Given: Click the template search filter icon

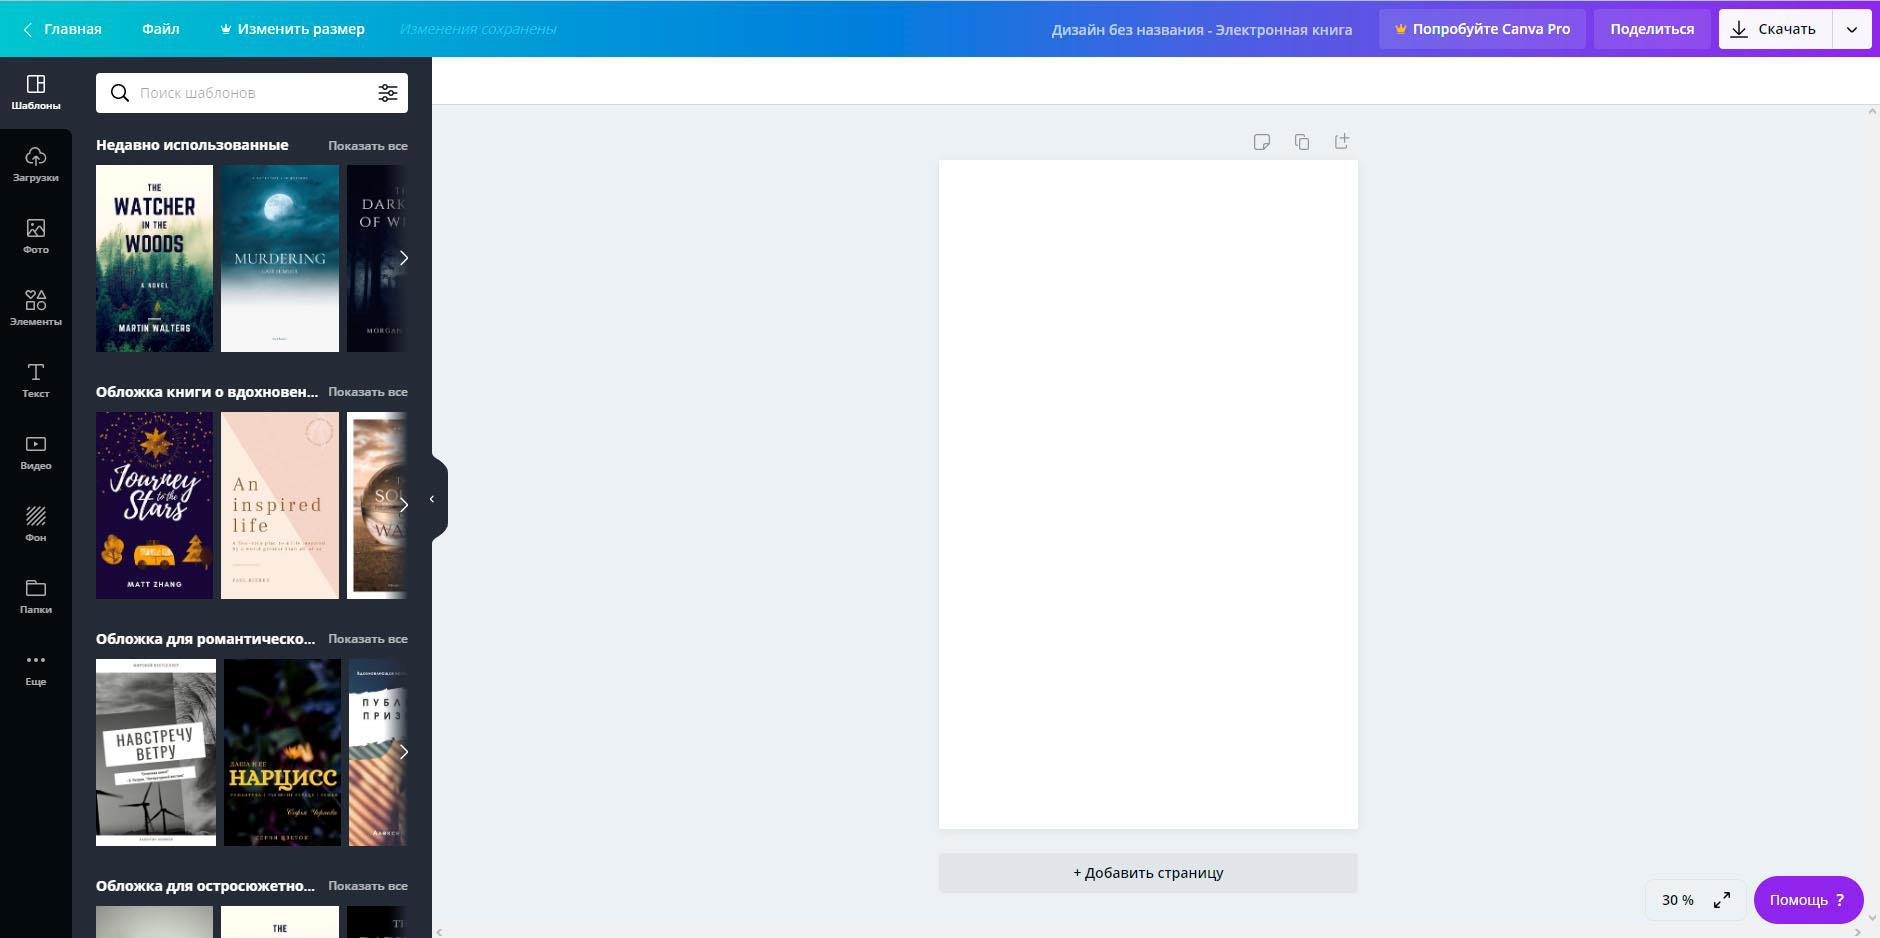Looking at the screenshot, I should coord(387,93).
